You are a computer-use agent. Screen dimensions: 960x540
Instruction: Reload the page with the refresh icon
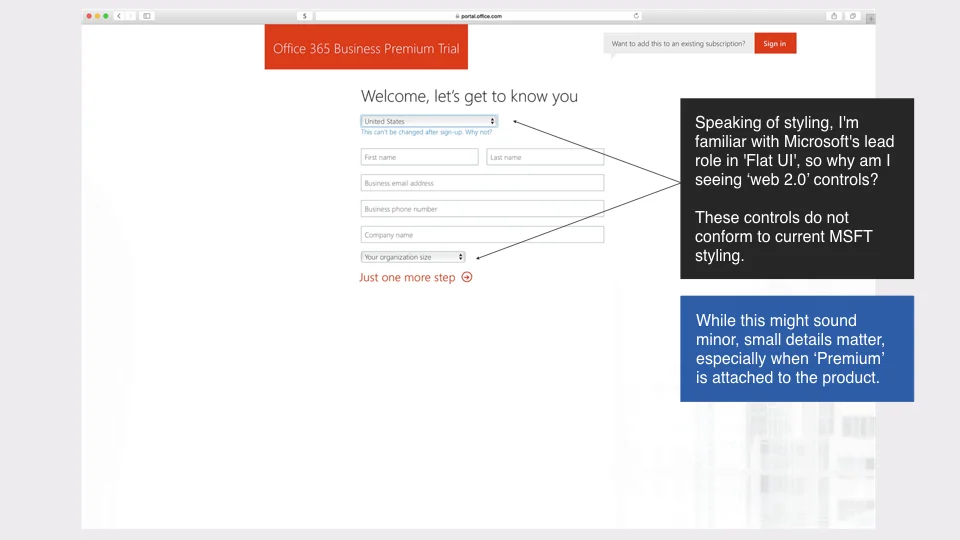(636, 16)
